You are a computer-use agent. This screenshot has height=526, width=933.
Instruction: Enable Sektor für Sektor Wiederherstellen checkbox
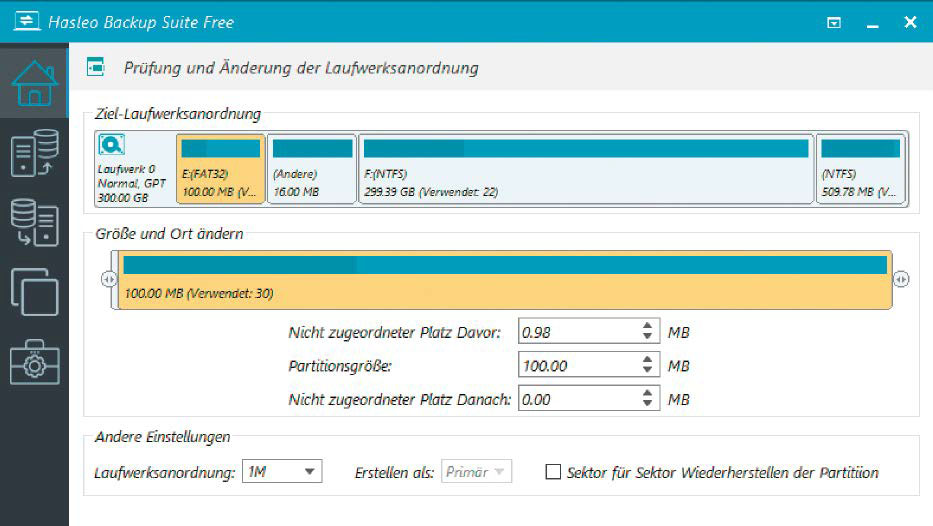point(553,472)
